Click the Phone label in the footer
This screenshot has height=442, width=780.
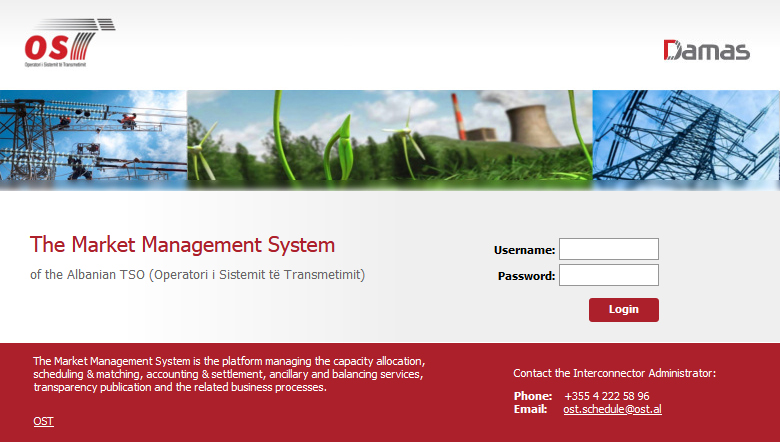pyautogui.click(x=532, y=396)
